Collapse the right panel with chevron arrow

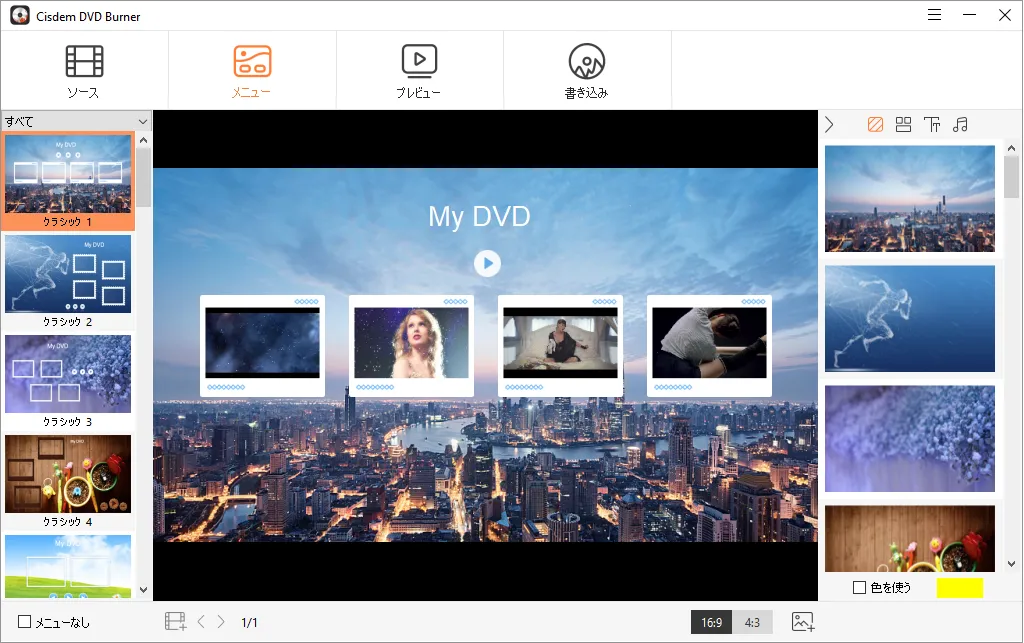(x=829, y=125)
